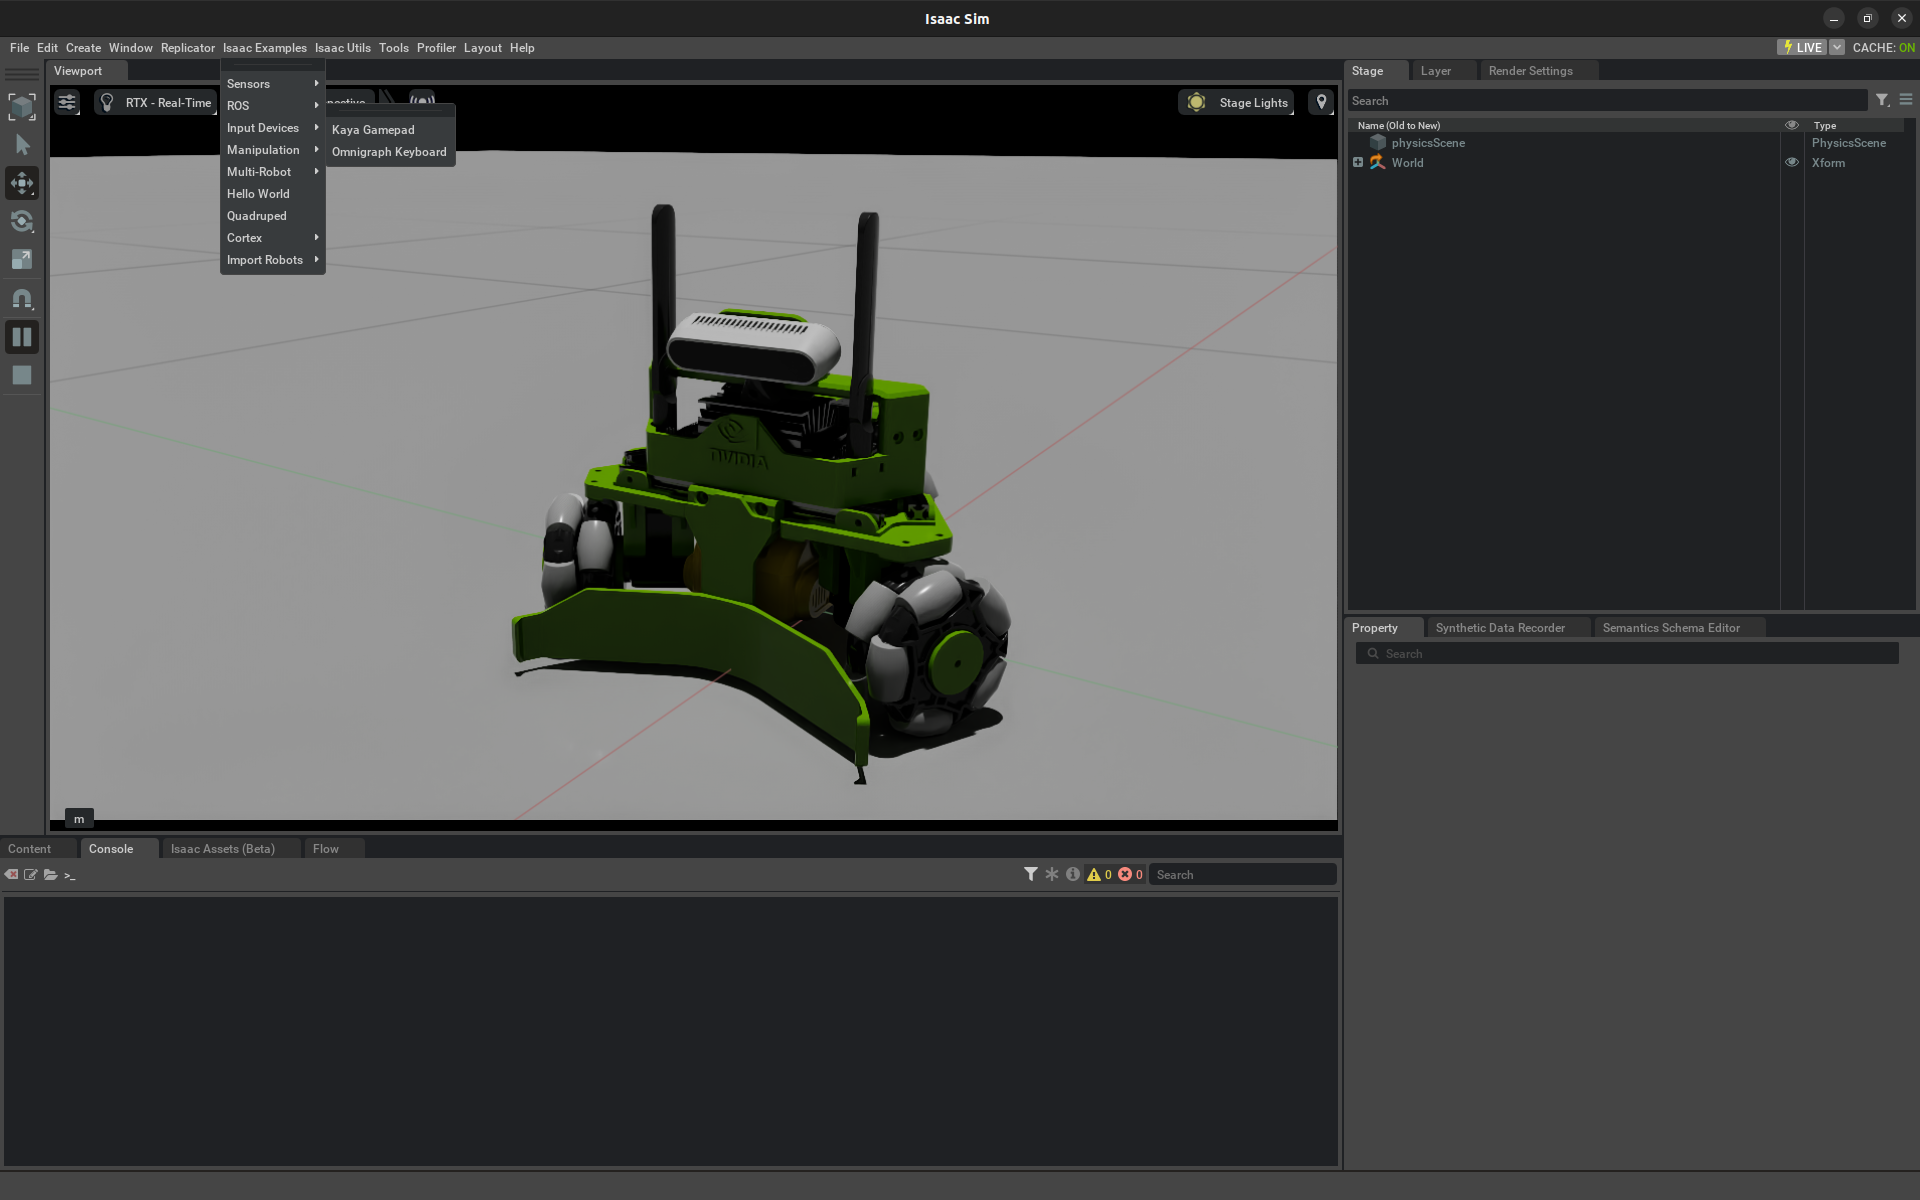Viewport: 1920px width, 1200px height.
Task: Switch to Isaac Assets (Beta) tab
Action: 222,849
